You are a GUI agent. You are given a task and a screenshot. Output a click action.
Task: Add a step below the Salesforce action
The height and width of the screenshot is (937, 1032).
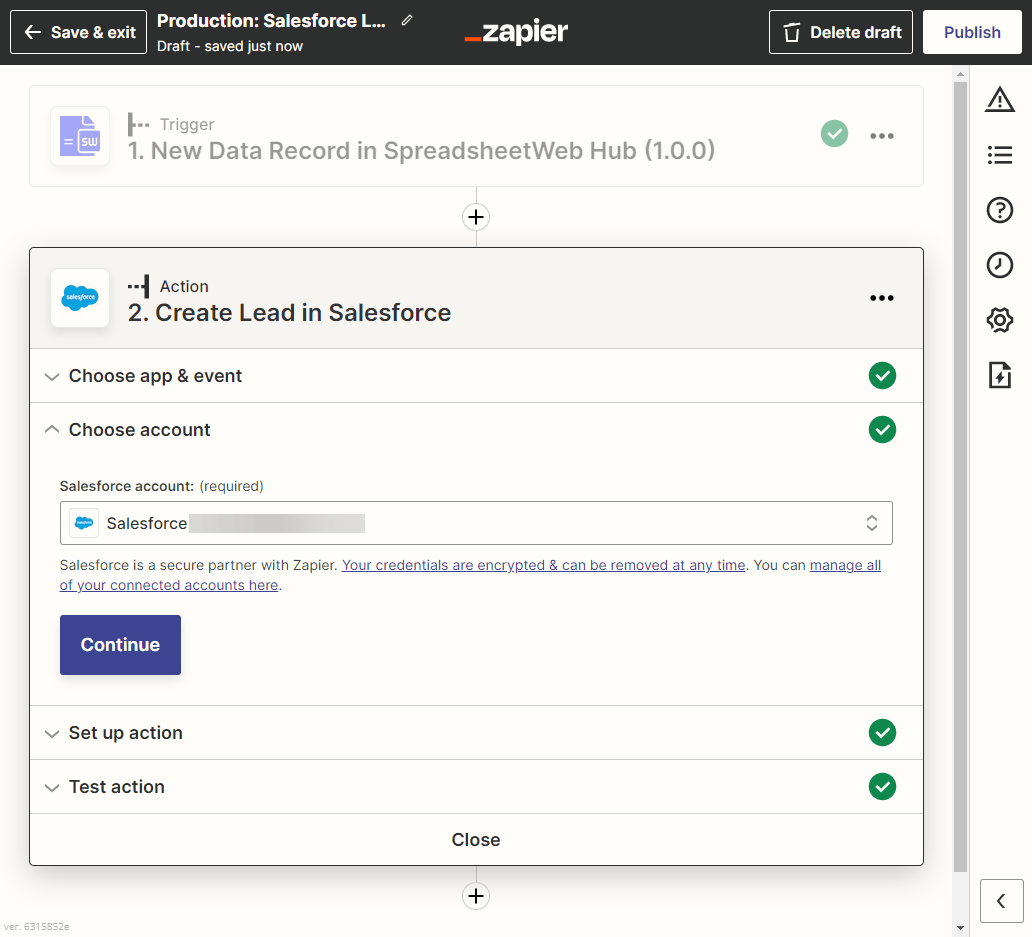[476, 896]
